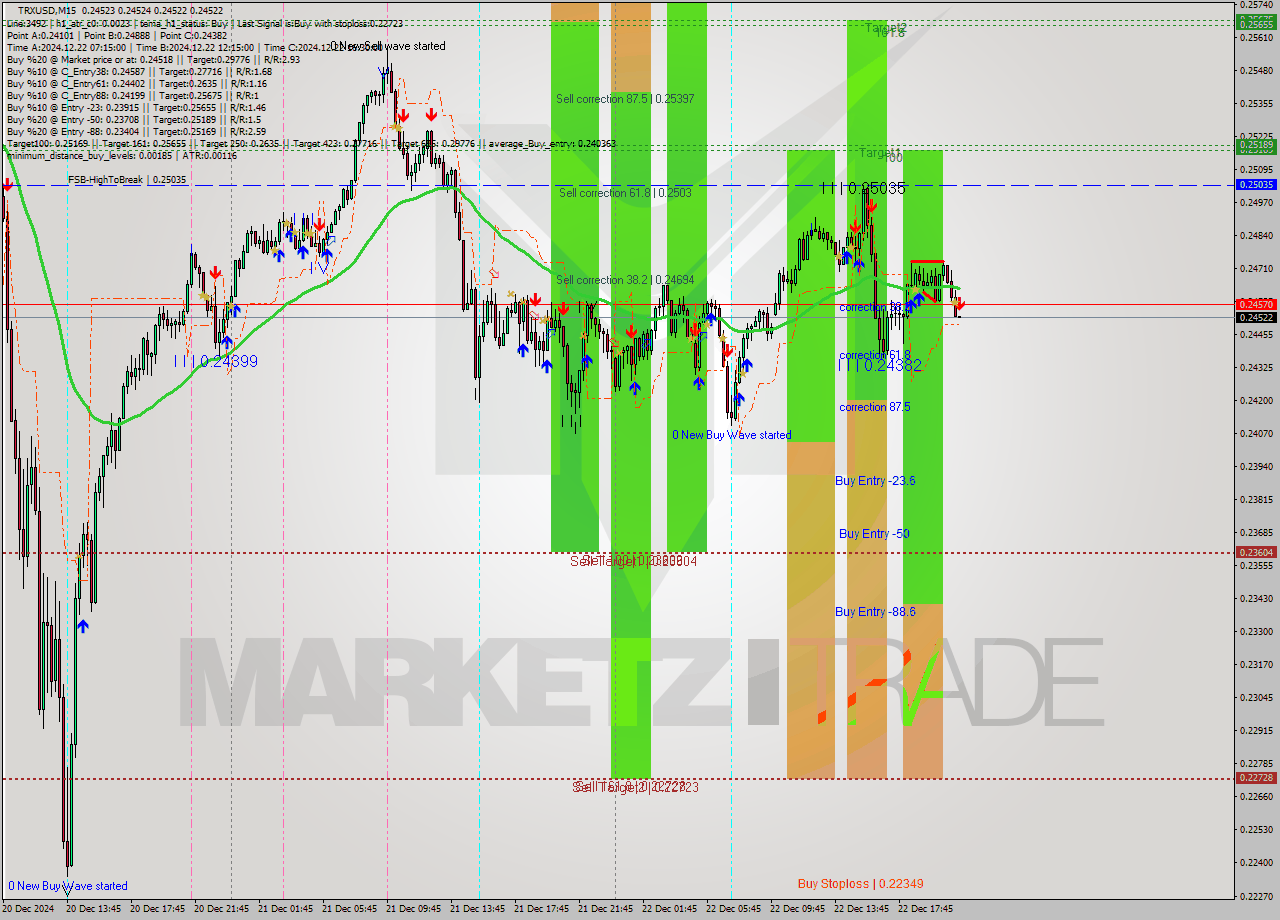This screenshot has height=920, width=1280.
Task: Click the 0 New Sell wave started label
Action: pos(388,46)
